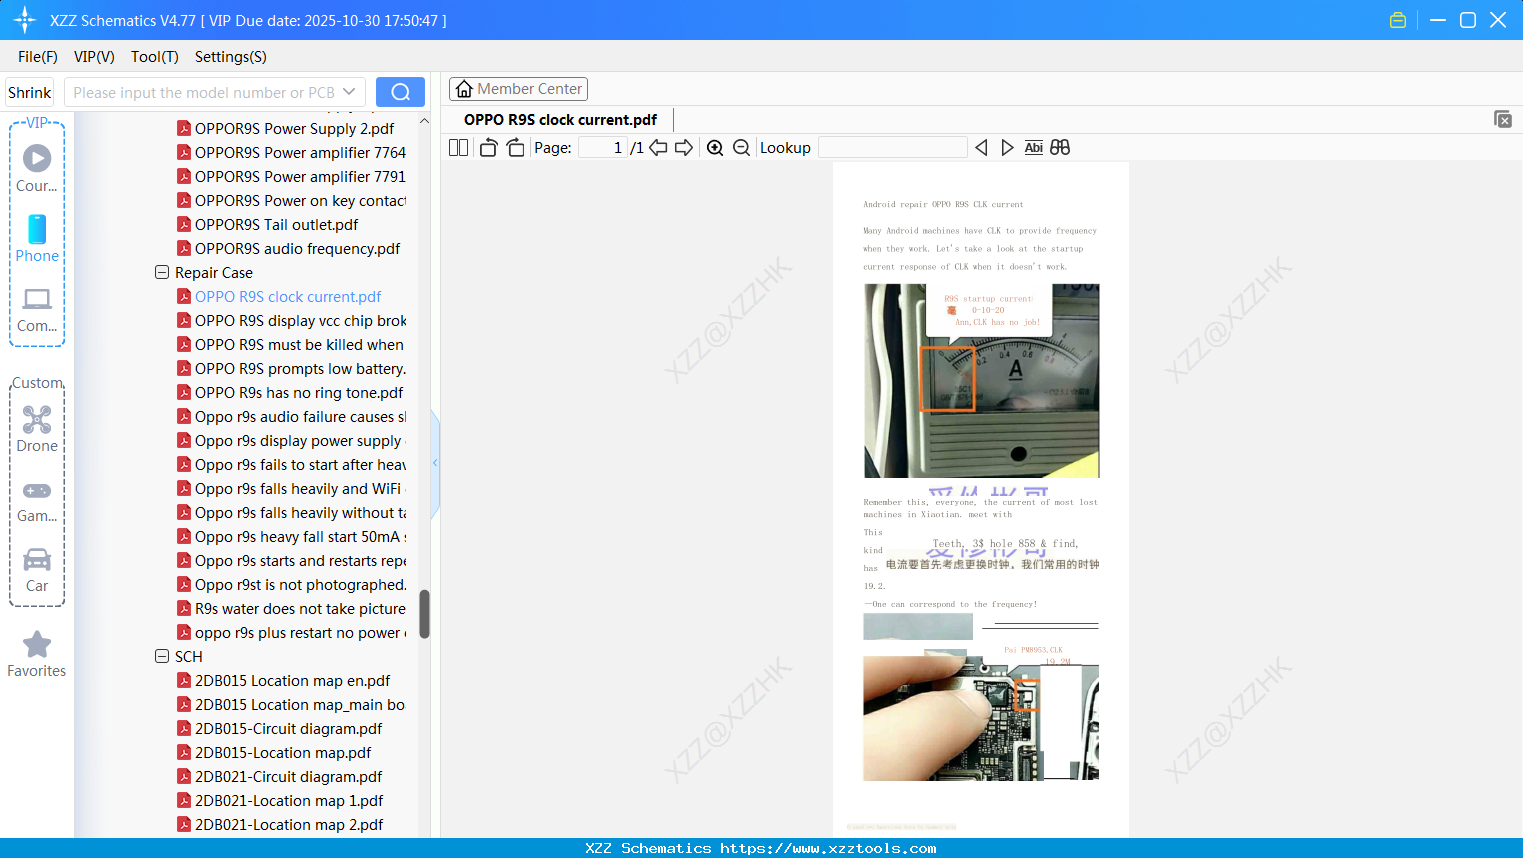The height and width of the screenshot is (858, 1523).
Task: Open Oppo r9s audio failure causes file
Action: (300, 417)
